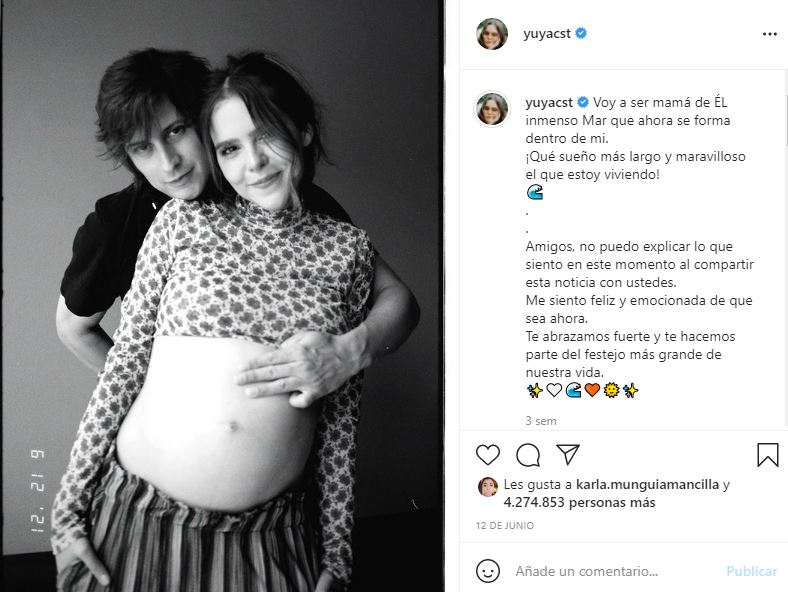The height and width of the screenshot is (592, 788).
Task: Click verified badge next to caption username
Action: coord(583,103)
